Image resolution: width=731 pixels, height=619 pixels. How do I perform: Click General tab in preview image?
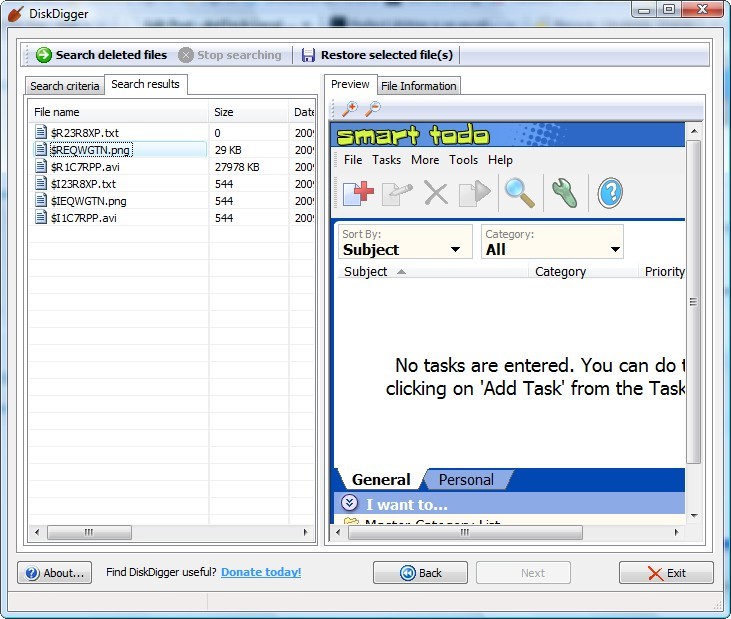381,479
